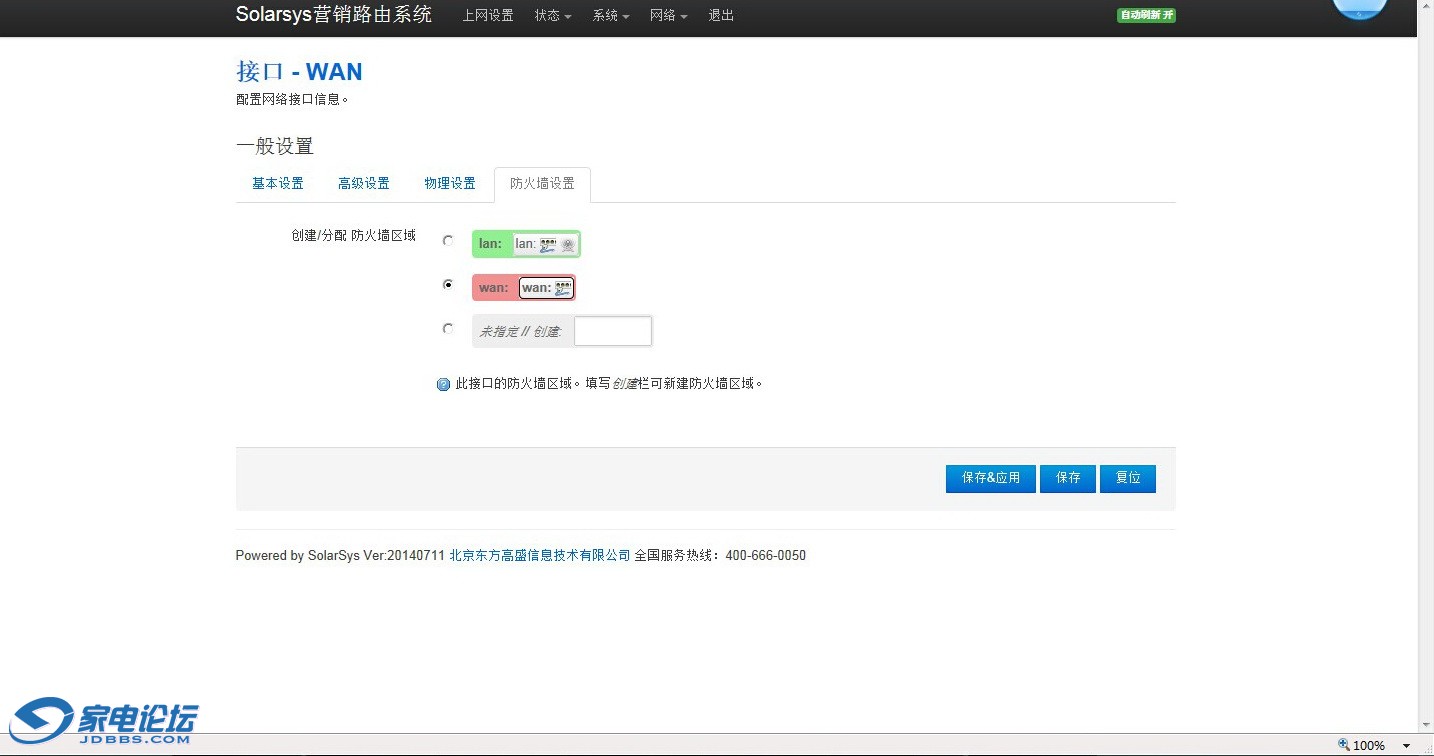Click the blue help question mark icon
Image resolution: width=1434 pixels, height=756 pixels.
tap(444, 384)
